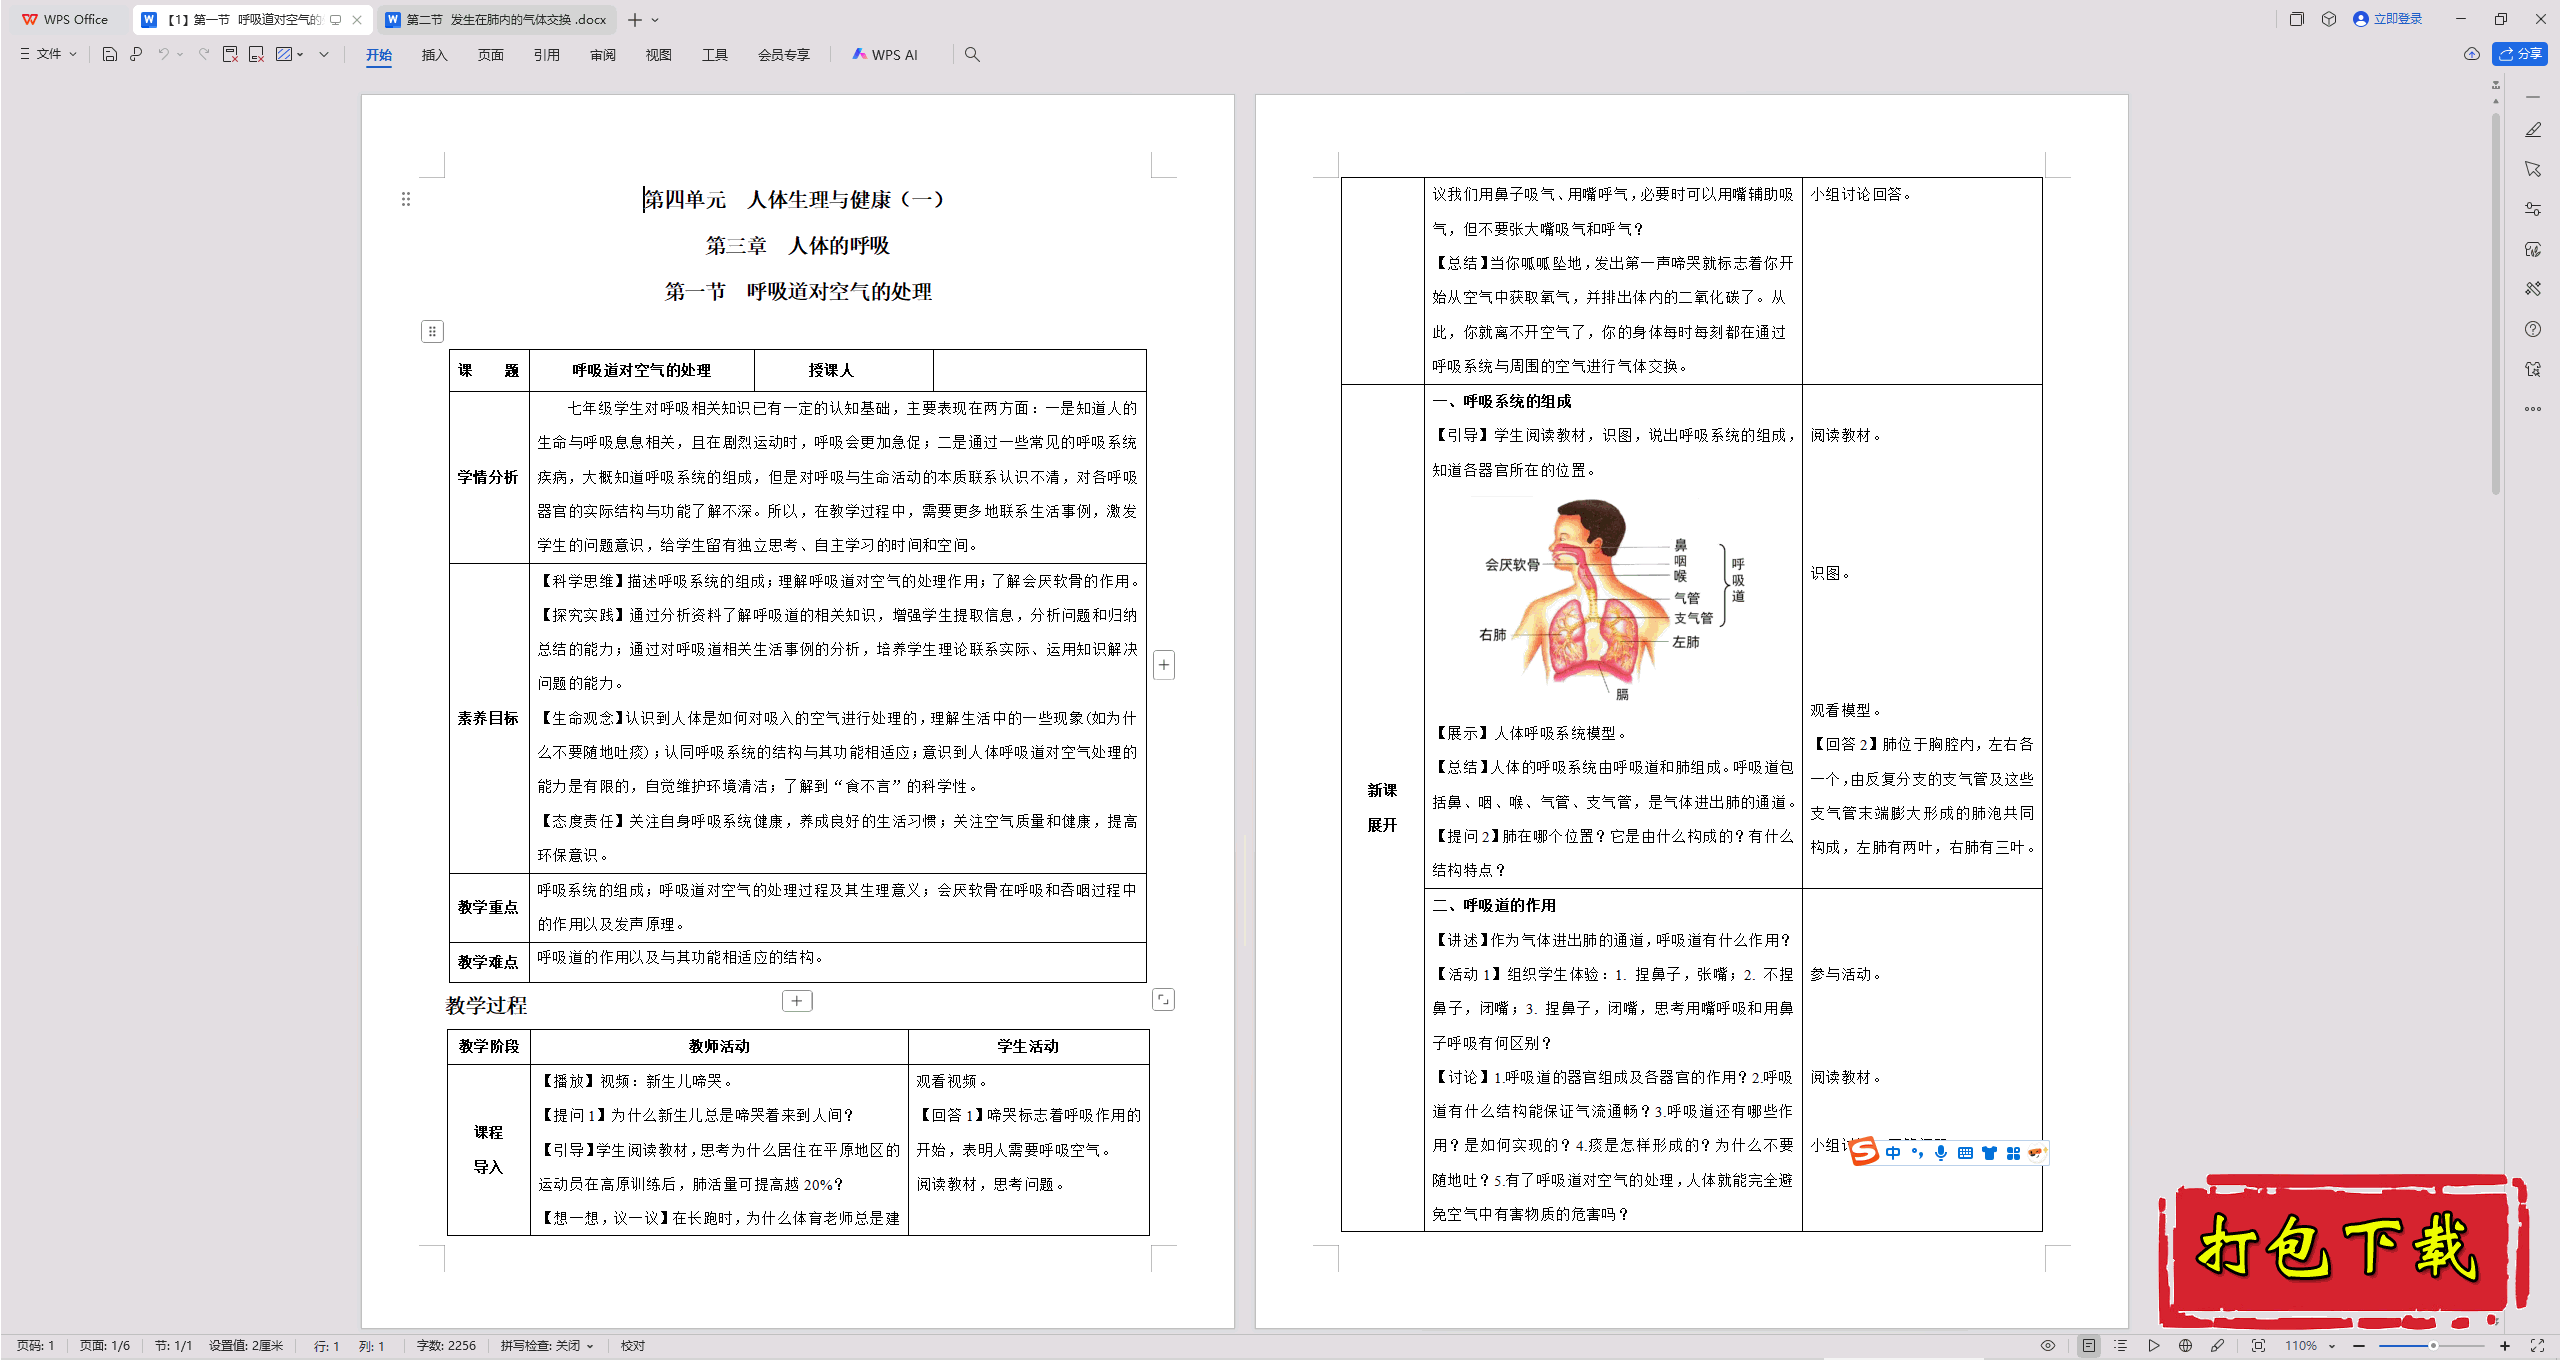
Task: Toggle Chinese/English mode on the input method bar
Action: click(1893, 1153)
